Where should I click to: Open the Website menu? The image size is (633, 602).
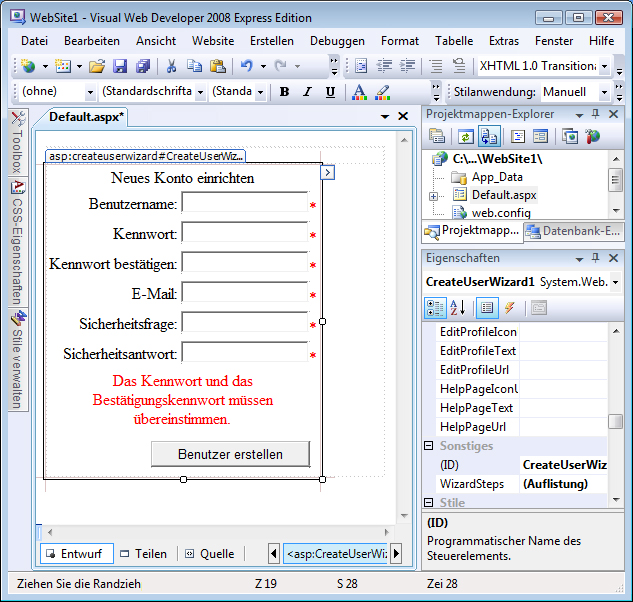(213, 41)
